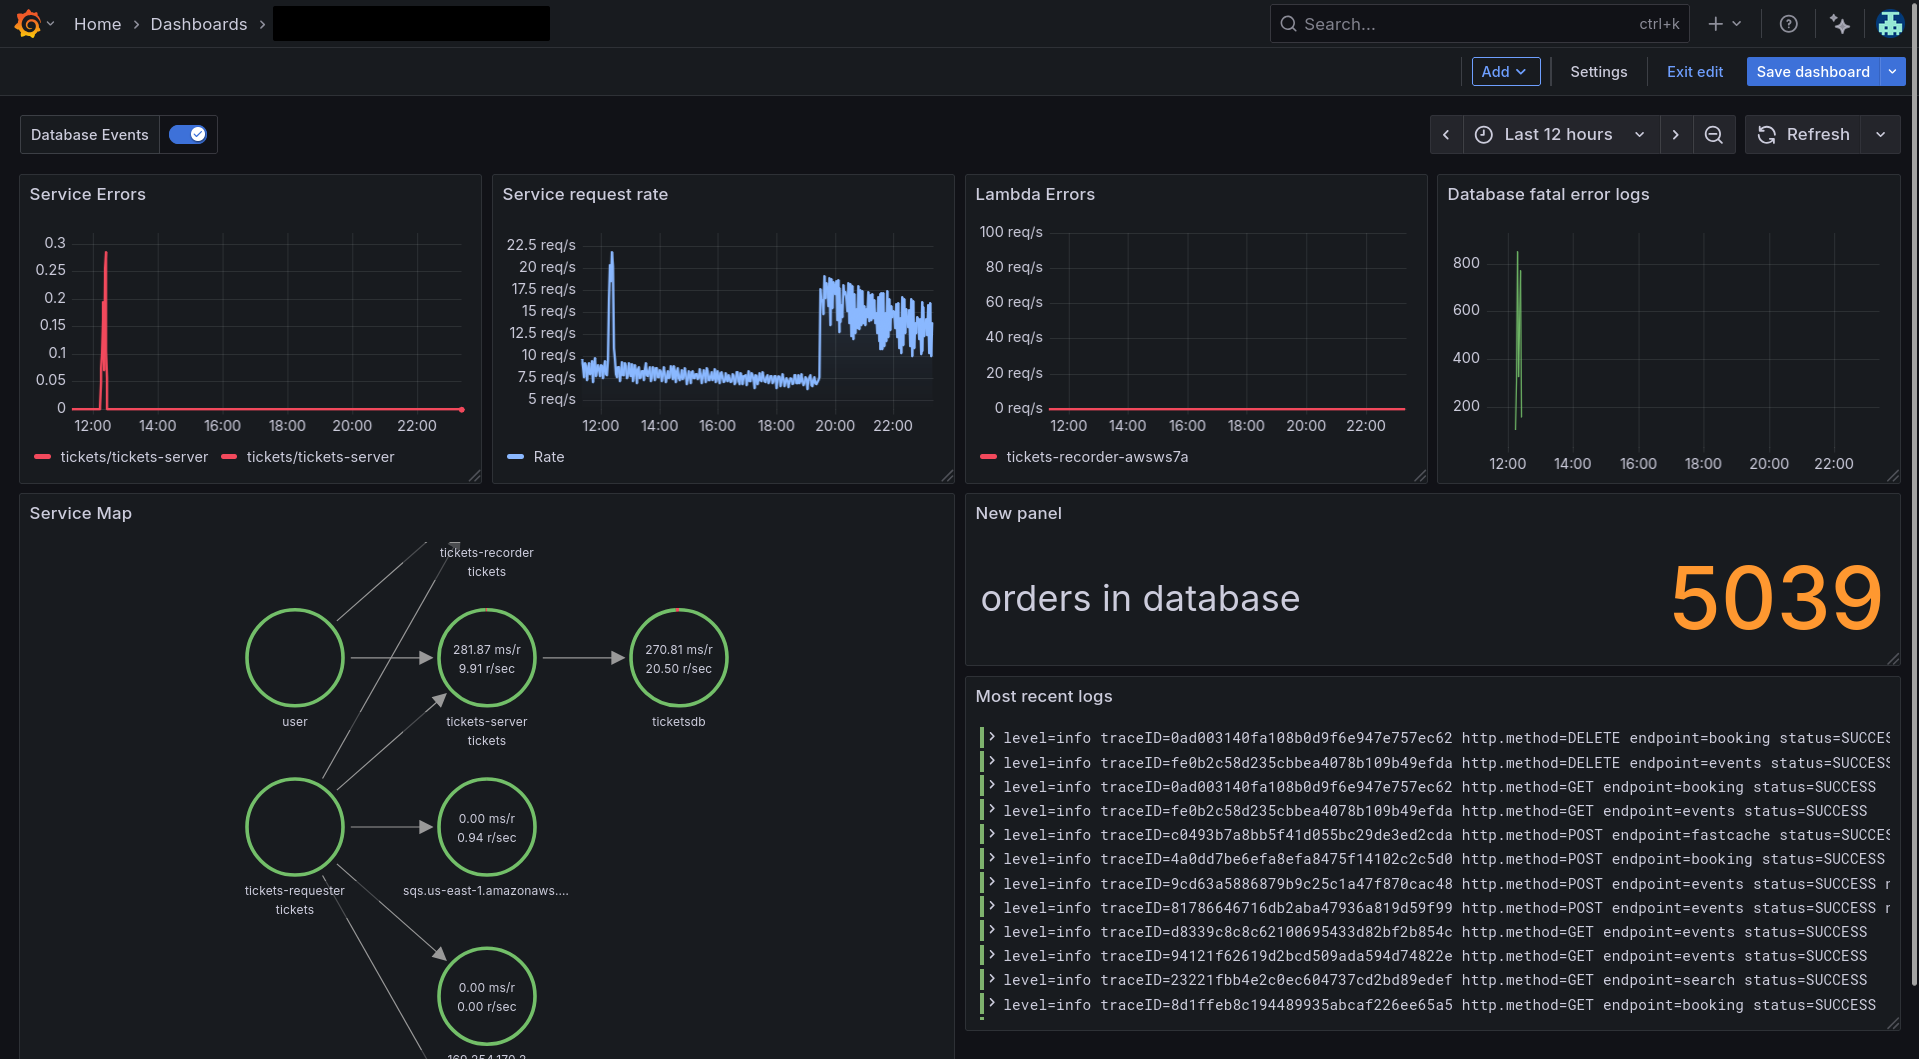Click the plus new item icon
This screenshot has width=1919, height=1059.
pyautogui.click(x=1716, y=24)
